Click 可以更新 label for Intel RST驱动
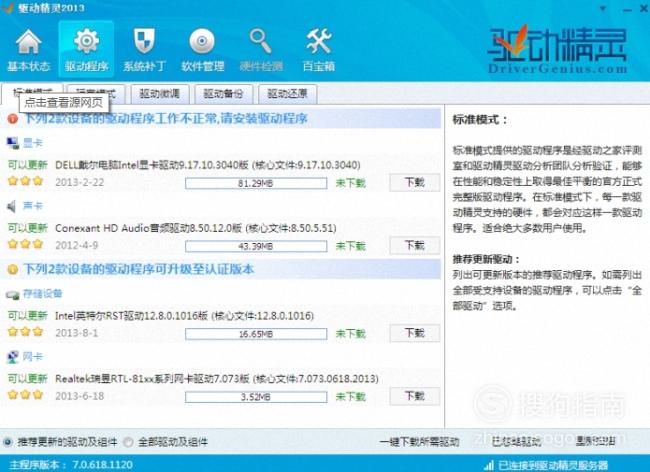Screen dimensions: 650x472 click(28, 316)
